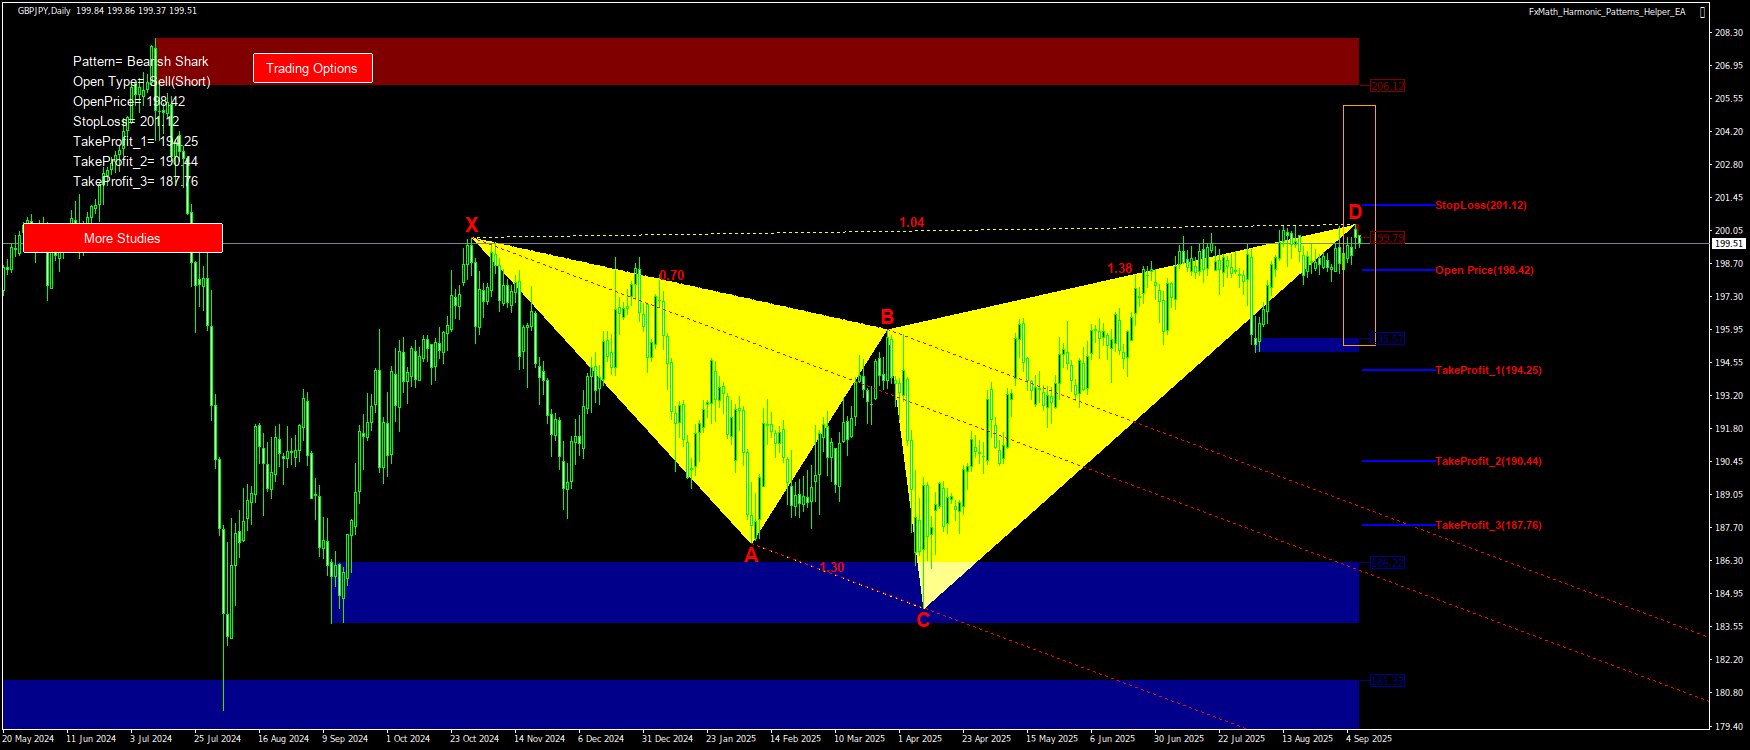This screenshot has width=1750, height=750.
Task: Select the red D pattern point marker
Action: pyautogui.click(x=1355, y=212)
